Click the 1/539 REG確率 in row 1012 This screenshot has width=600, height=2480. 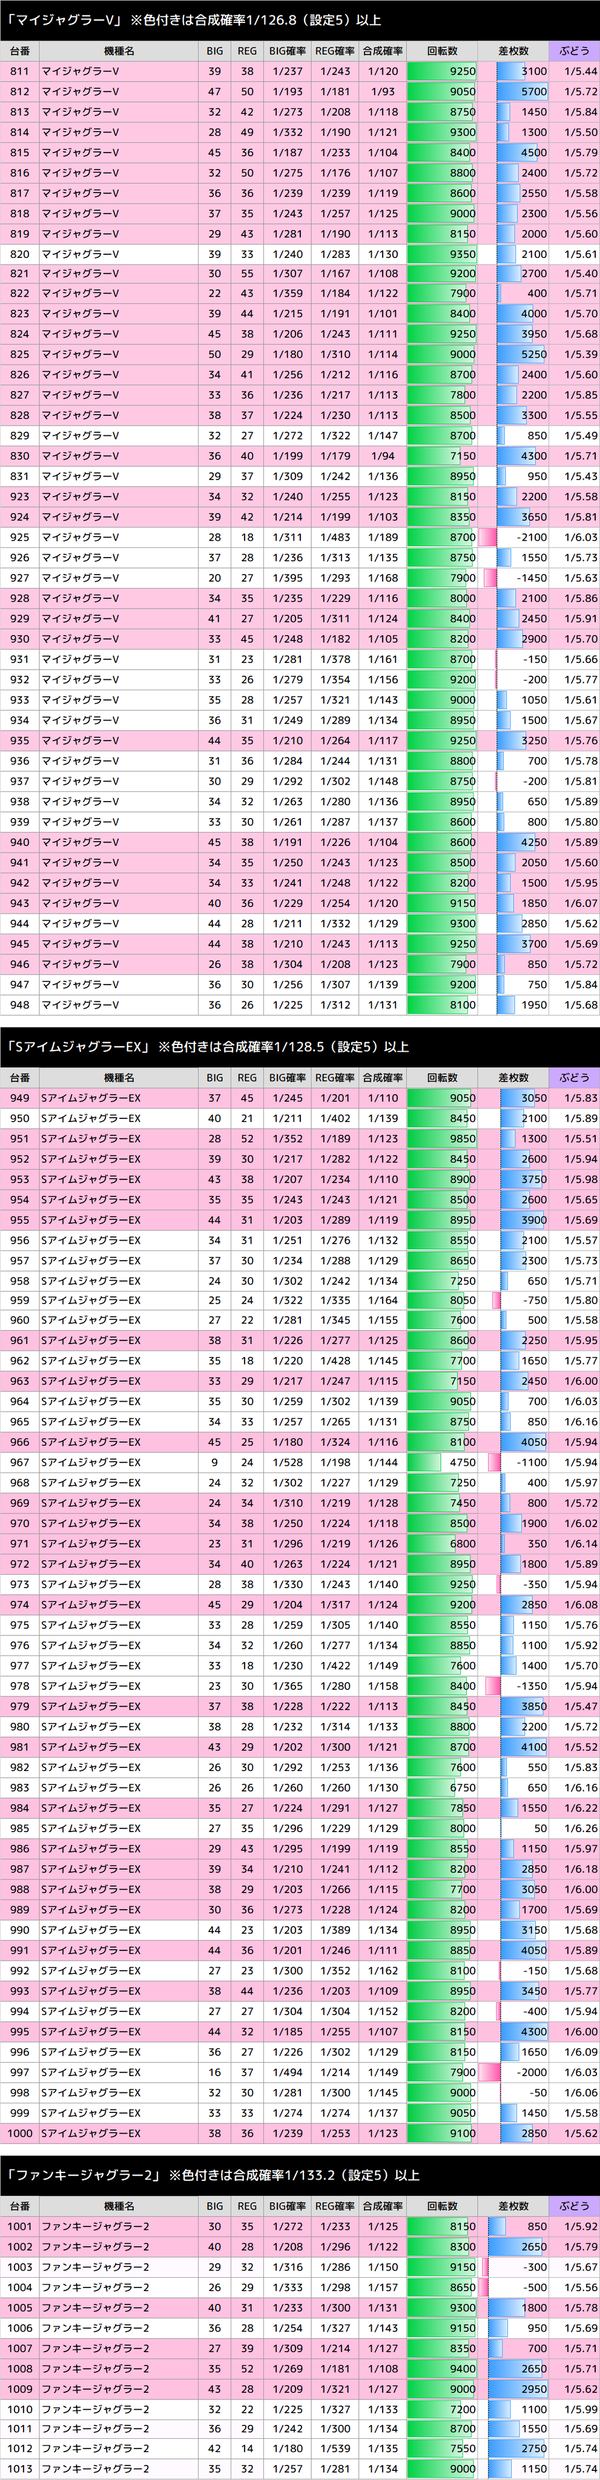pos(335,2449)
